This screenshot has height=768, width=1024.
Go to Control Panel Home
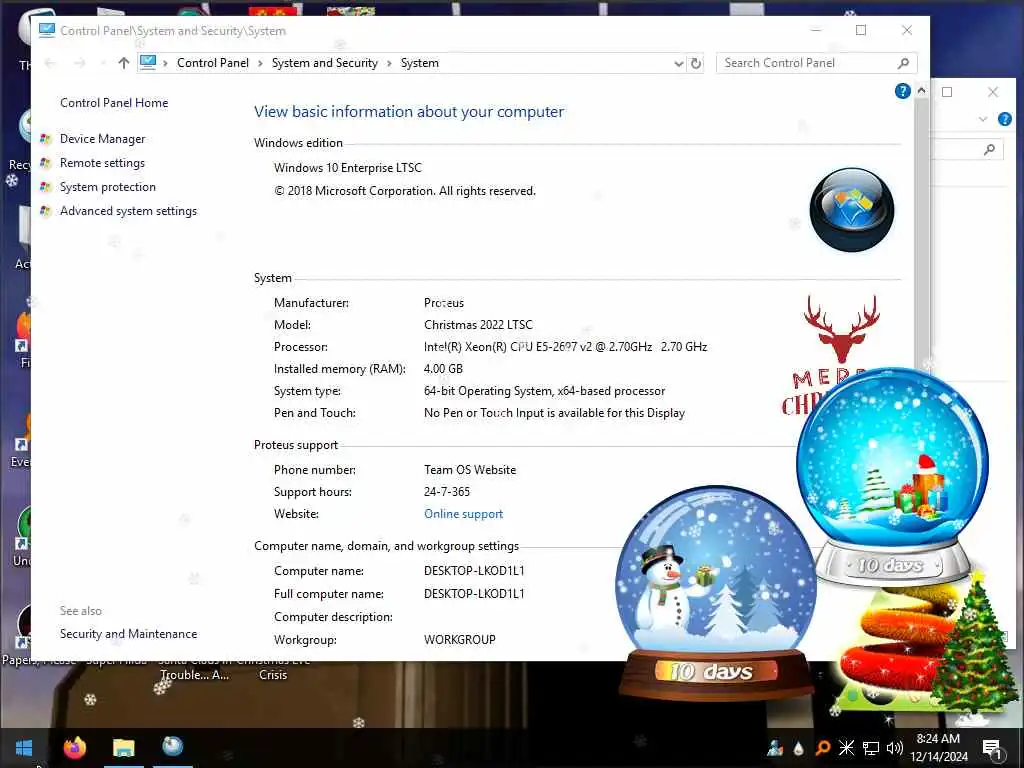pyautogui.click(x=114, y=103)
